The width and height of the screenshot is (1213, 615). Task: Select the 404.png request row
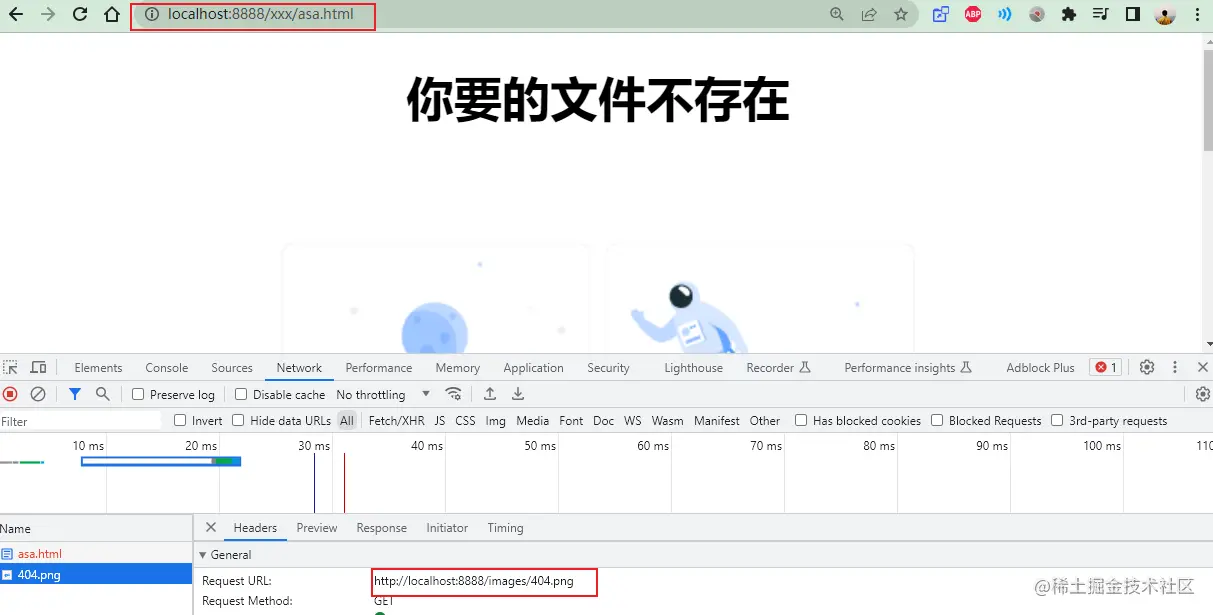(96, 575)
